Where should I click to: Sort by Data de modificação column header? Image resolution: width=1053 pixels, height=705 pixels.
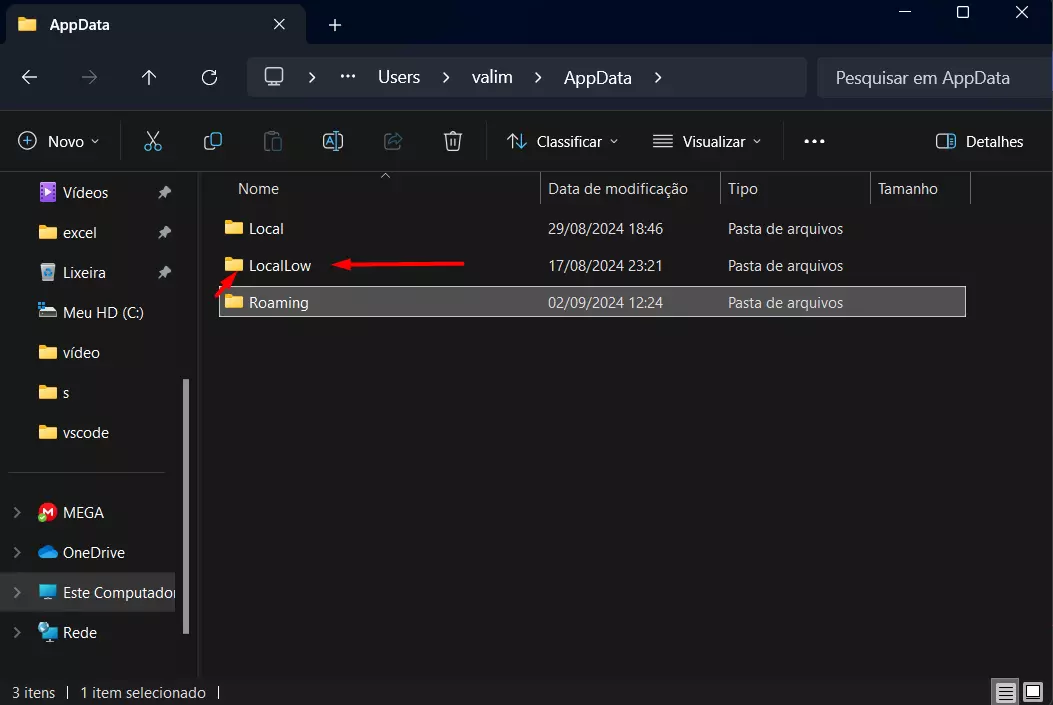tap(618, 188)
